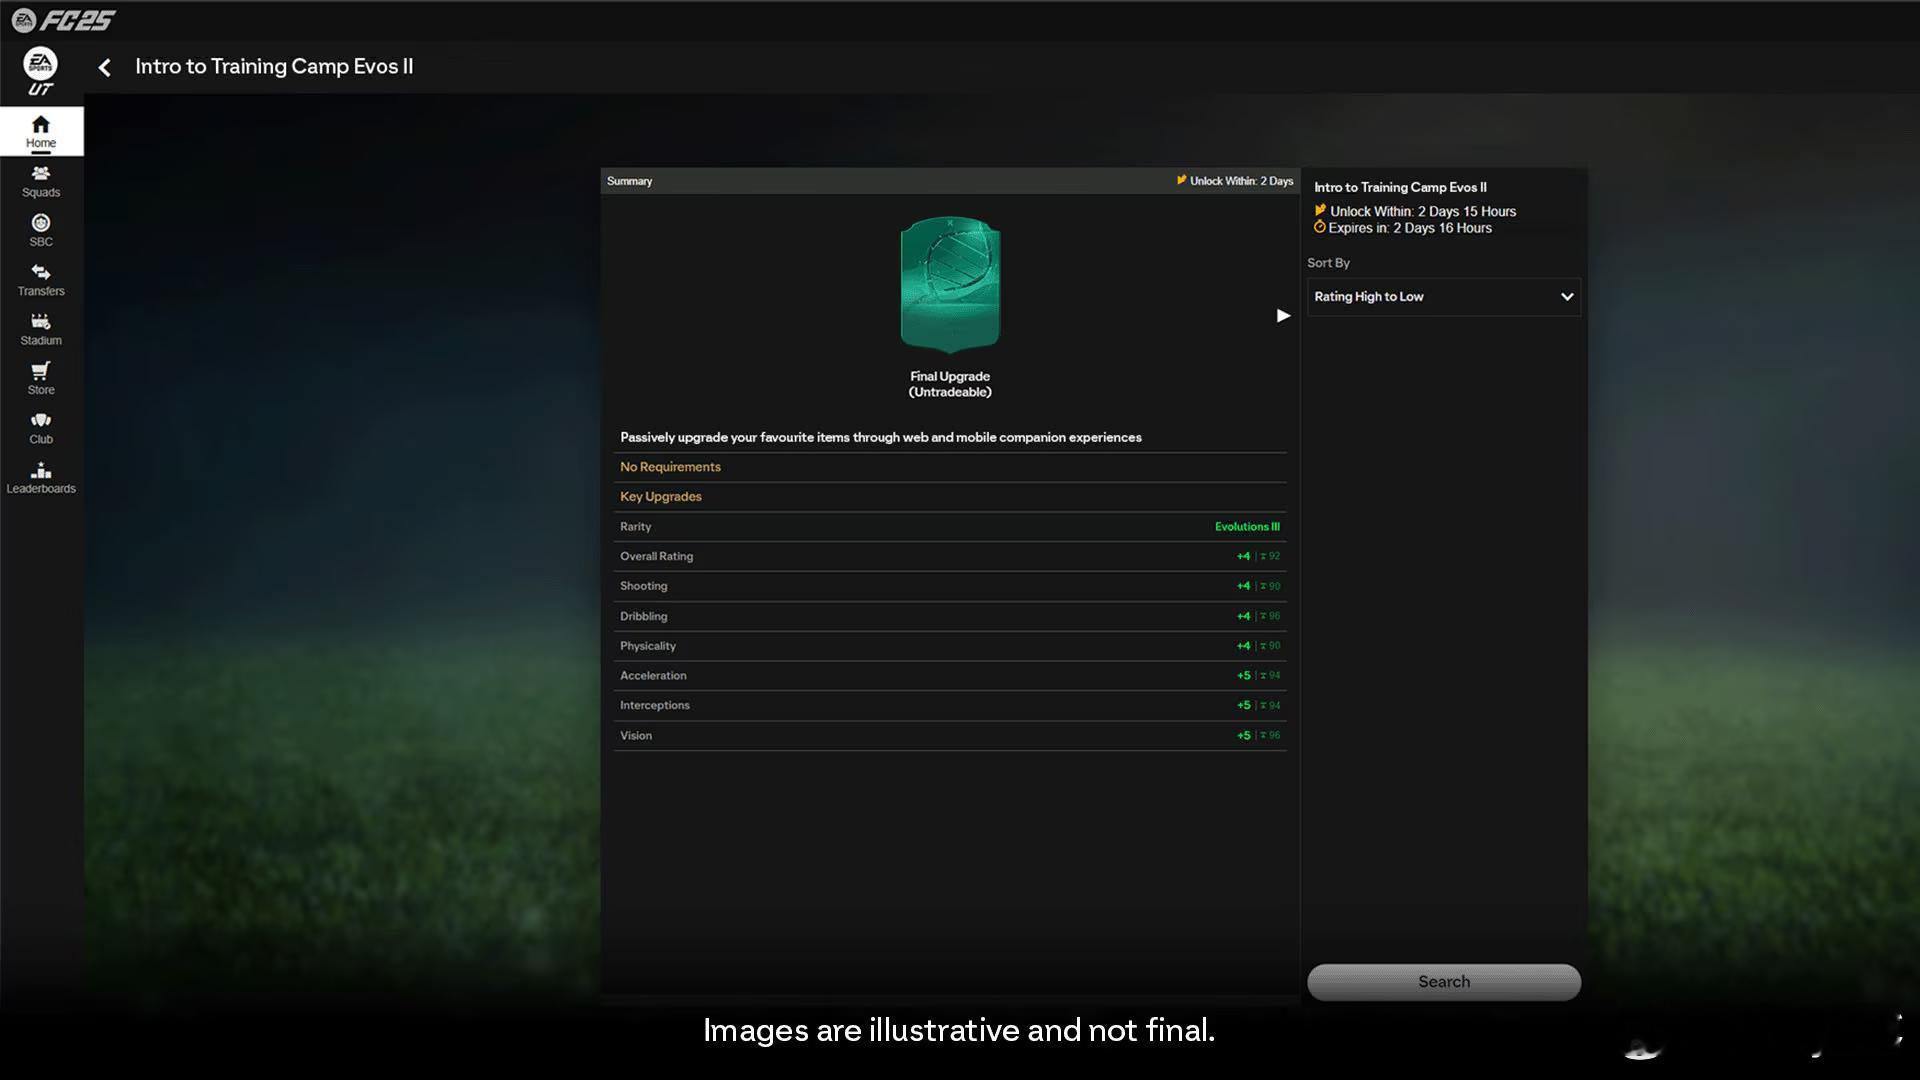
Task: Click the Evolutions III rarity value
Action: 1246,527
